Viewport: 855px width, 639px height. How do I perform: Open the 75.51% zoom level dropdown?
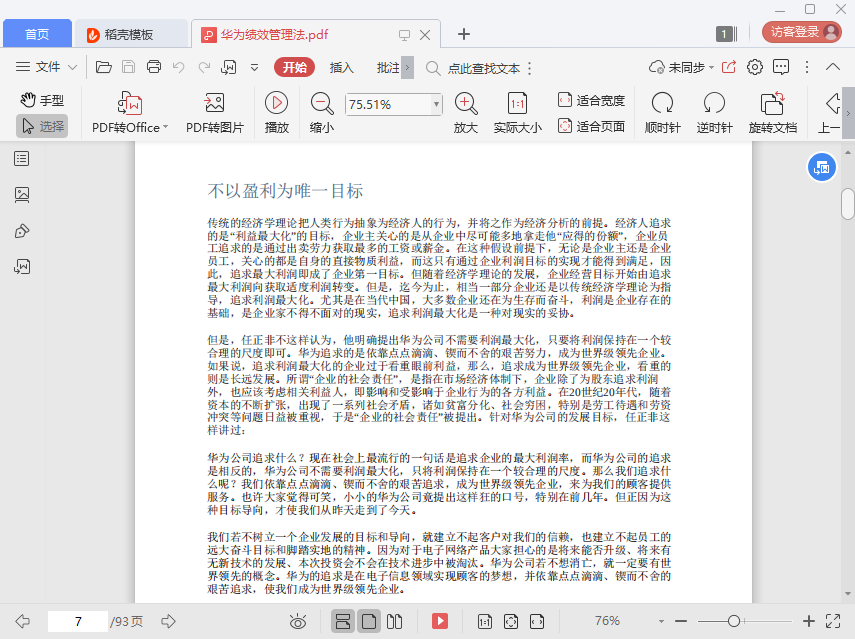click(436, 104)
